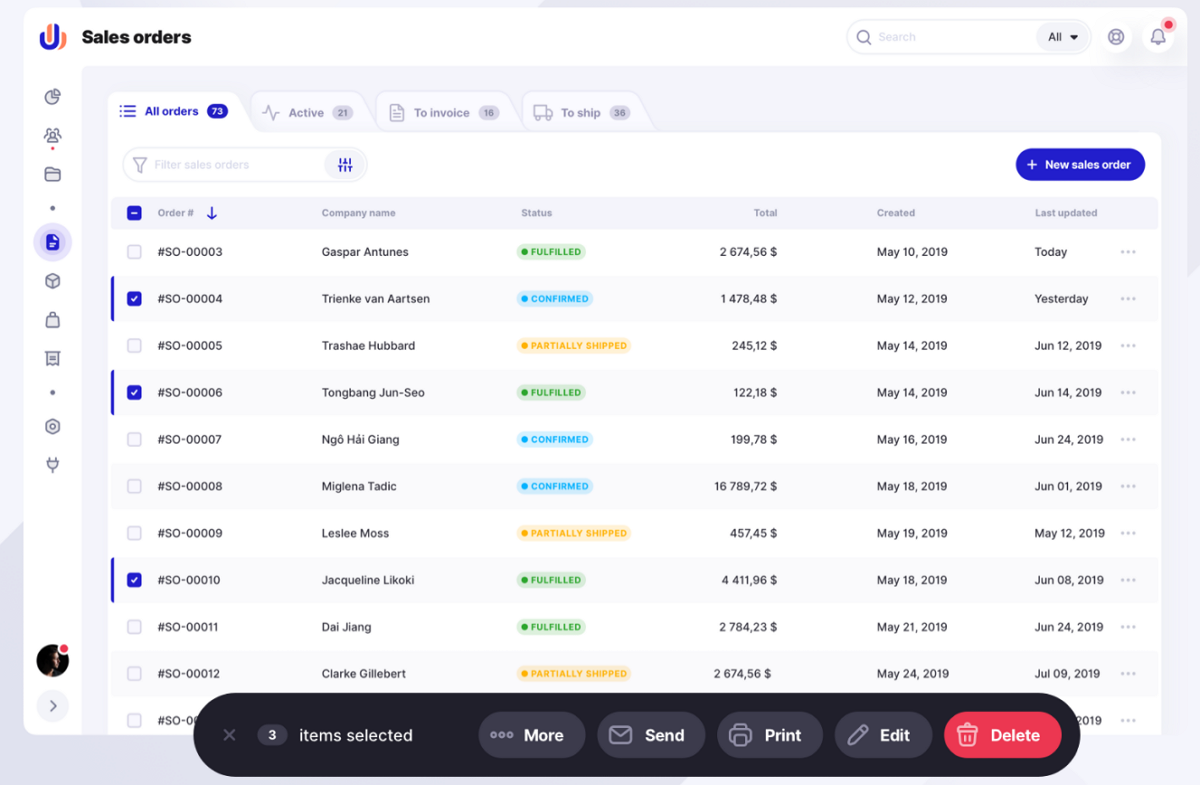Open row menu for #SO-00006
This screenshot has height=785, width=1200.
[1128, 393]
